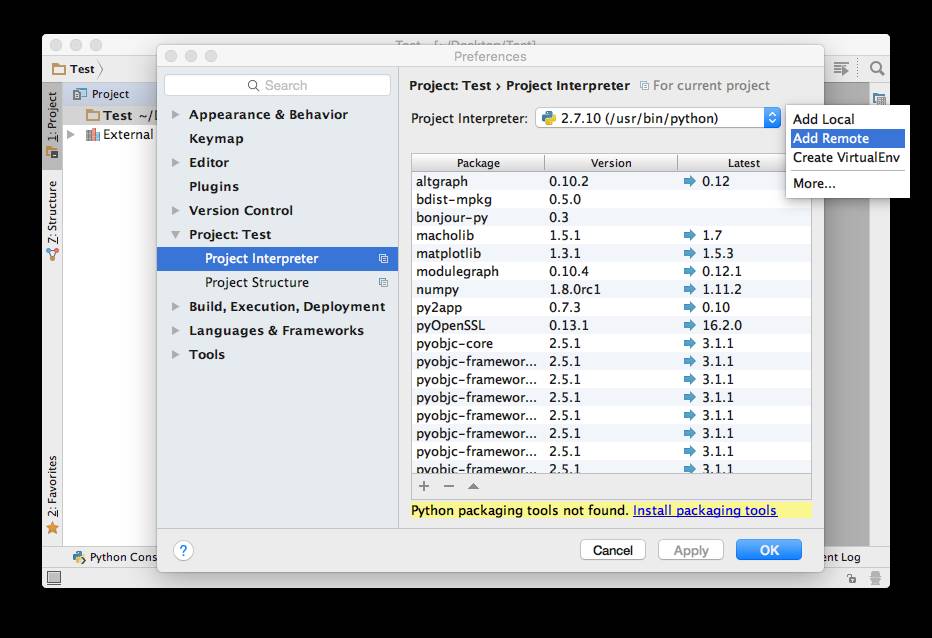Click the project-level copy icon beside Project Structure

[383, 282]
